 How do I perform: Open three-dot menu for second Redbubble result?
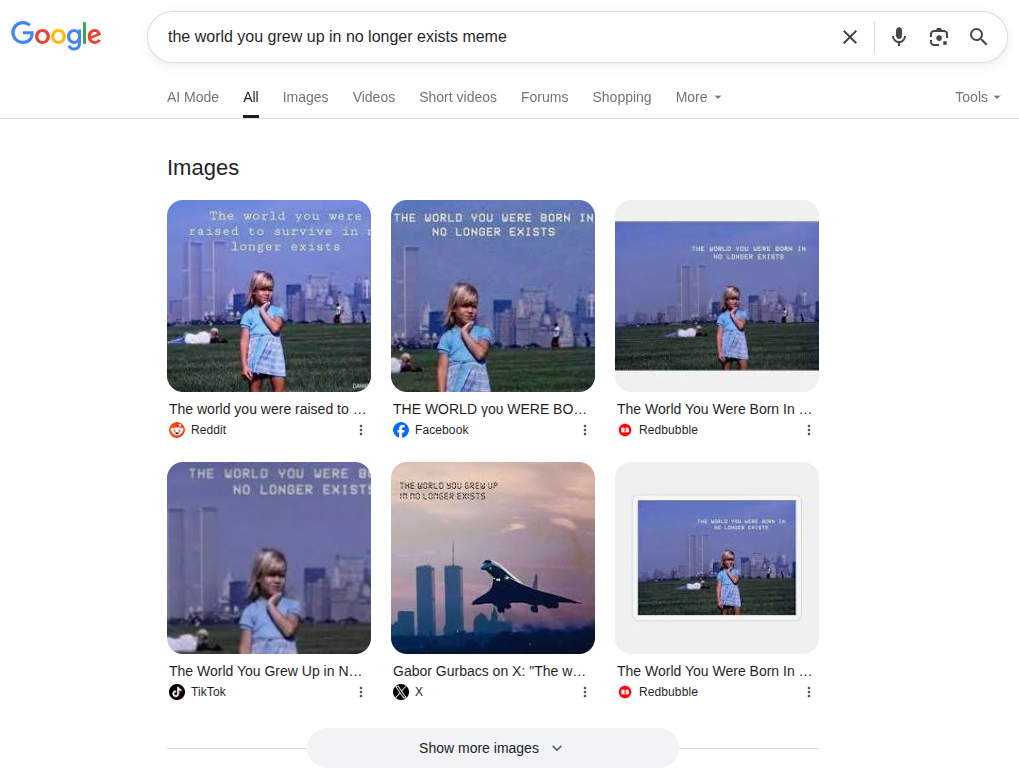[808, 692]
